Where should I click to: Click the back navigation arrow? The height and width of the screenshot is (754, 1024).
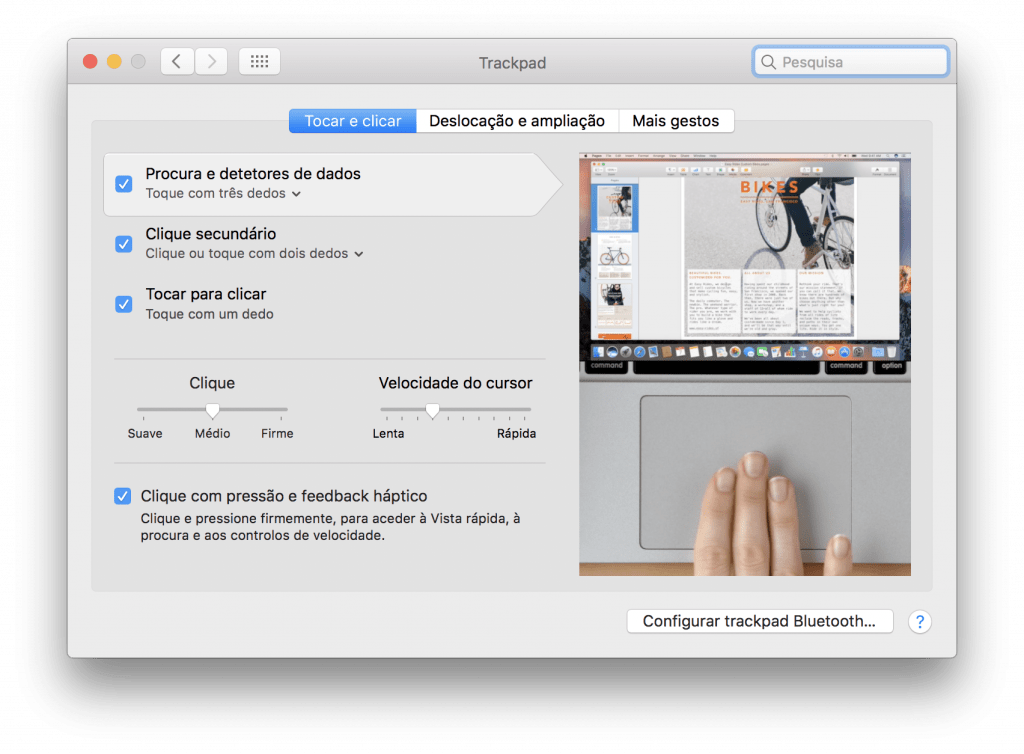[176, 60]
